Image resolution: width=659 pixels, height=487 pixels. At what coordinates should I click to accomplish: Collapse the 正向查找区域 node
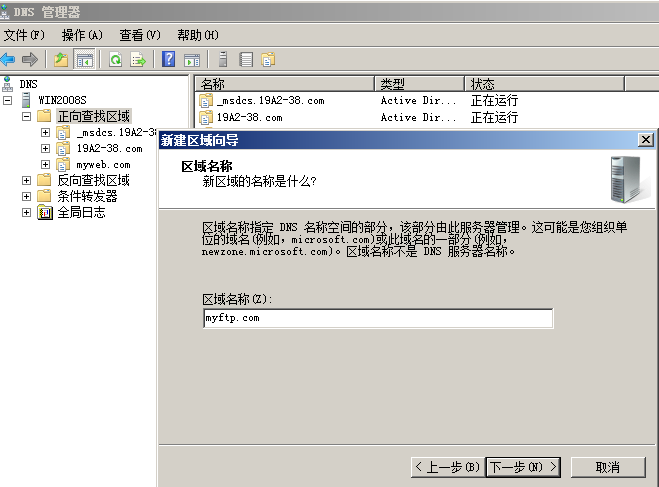pyautogui.click(x=26, y=116)
